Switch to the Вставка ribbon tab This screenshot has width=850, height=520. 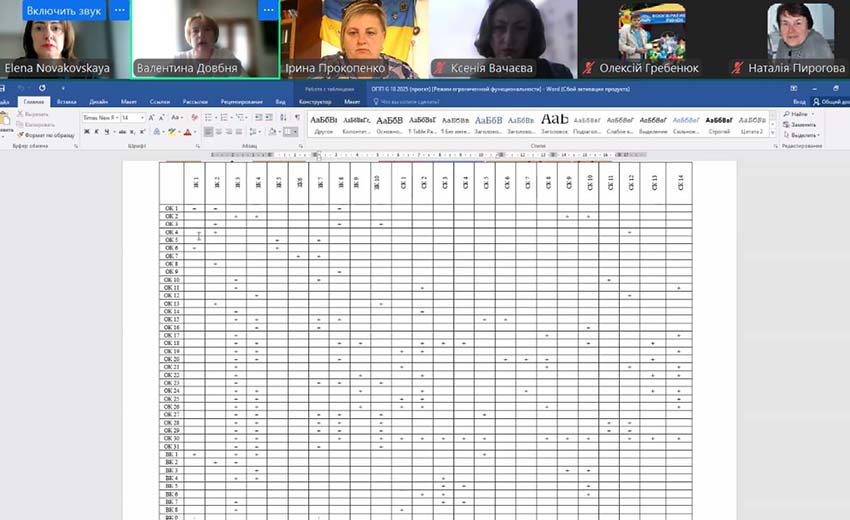click(68, 101)
